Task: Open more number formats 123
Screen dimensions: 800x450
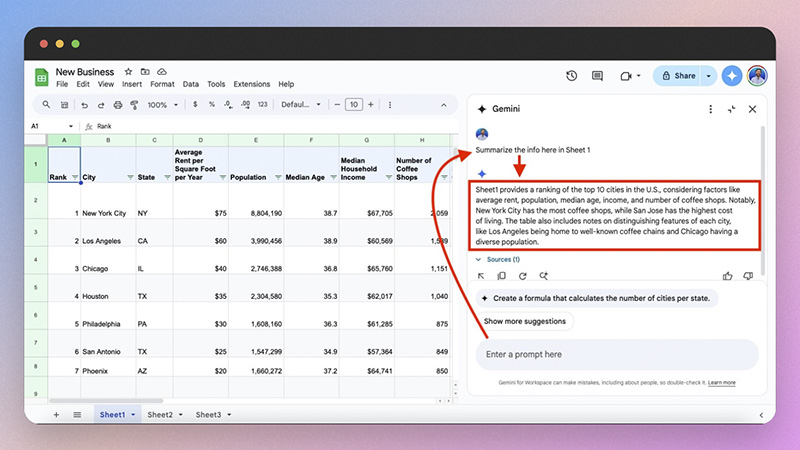Action: (262, 105)
